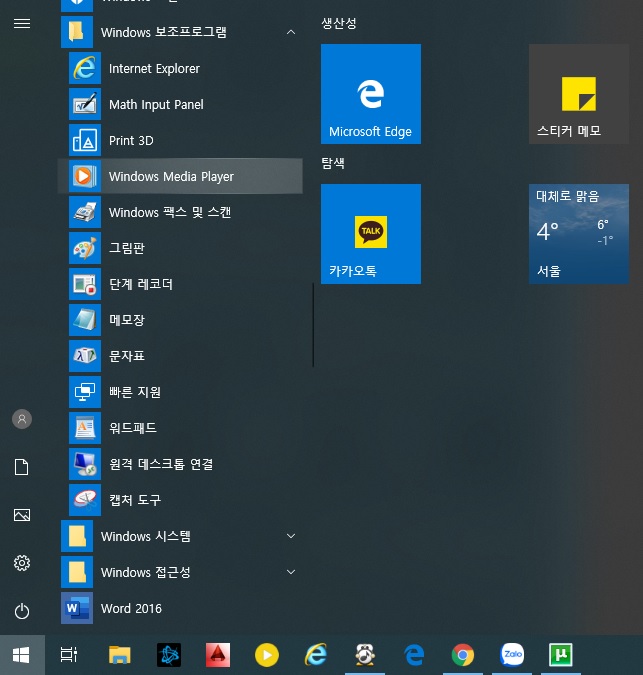Screen dimensions: 643x675
Task: Click the 그림판 paint icon
Action: pos(85,248)
